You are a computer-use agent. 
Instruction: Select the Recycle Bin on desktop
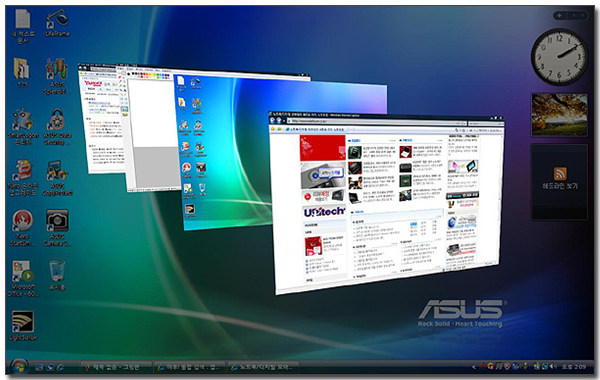(x=57, y=275)
